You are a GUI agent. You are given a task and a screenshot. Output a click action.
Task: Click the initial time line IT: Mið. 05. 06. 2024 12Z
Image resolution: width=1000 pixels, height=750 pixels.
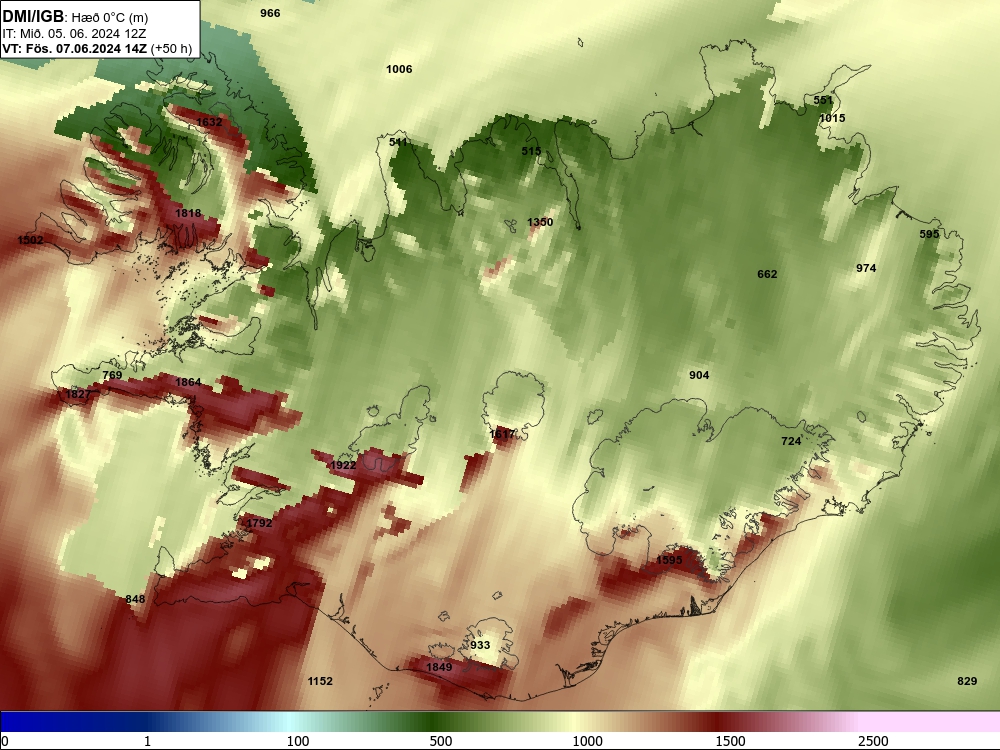tap(74, 34)
